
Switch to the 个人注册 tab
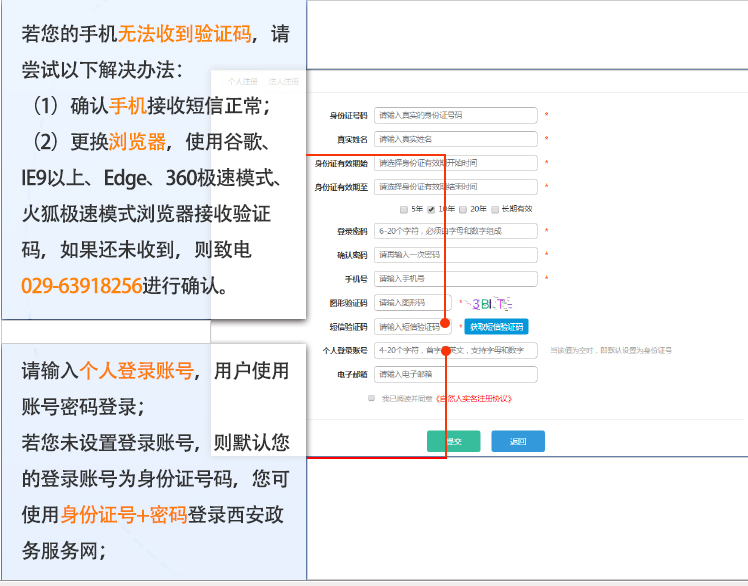pos(242,81)
